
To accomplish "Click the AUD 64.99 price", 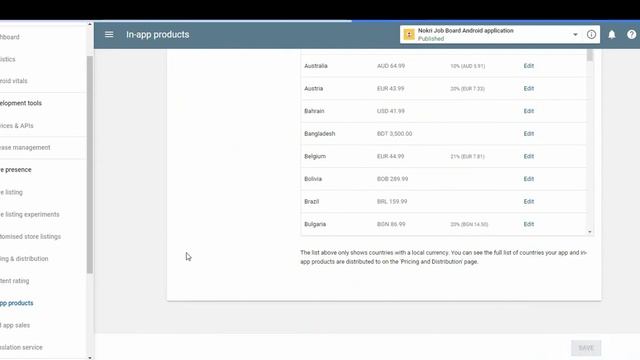I will click(x=391, y=66).
